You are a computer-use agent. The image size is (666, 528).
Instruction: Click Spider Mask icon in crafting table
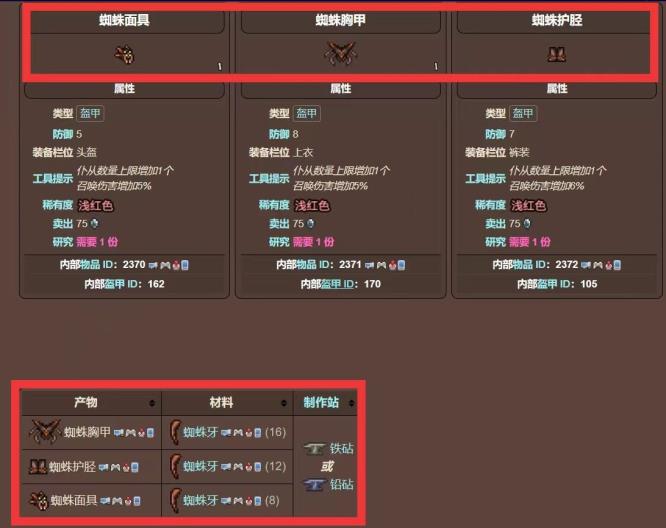39,500
